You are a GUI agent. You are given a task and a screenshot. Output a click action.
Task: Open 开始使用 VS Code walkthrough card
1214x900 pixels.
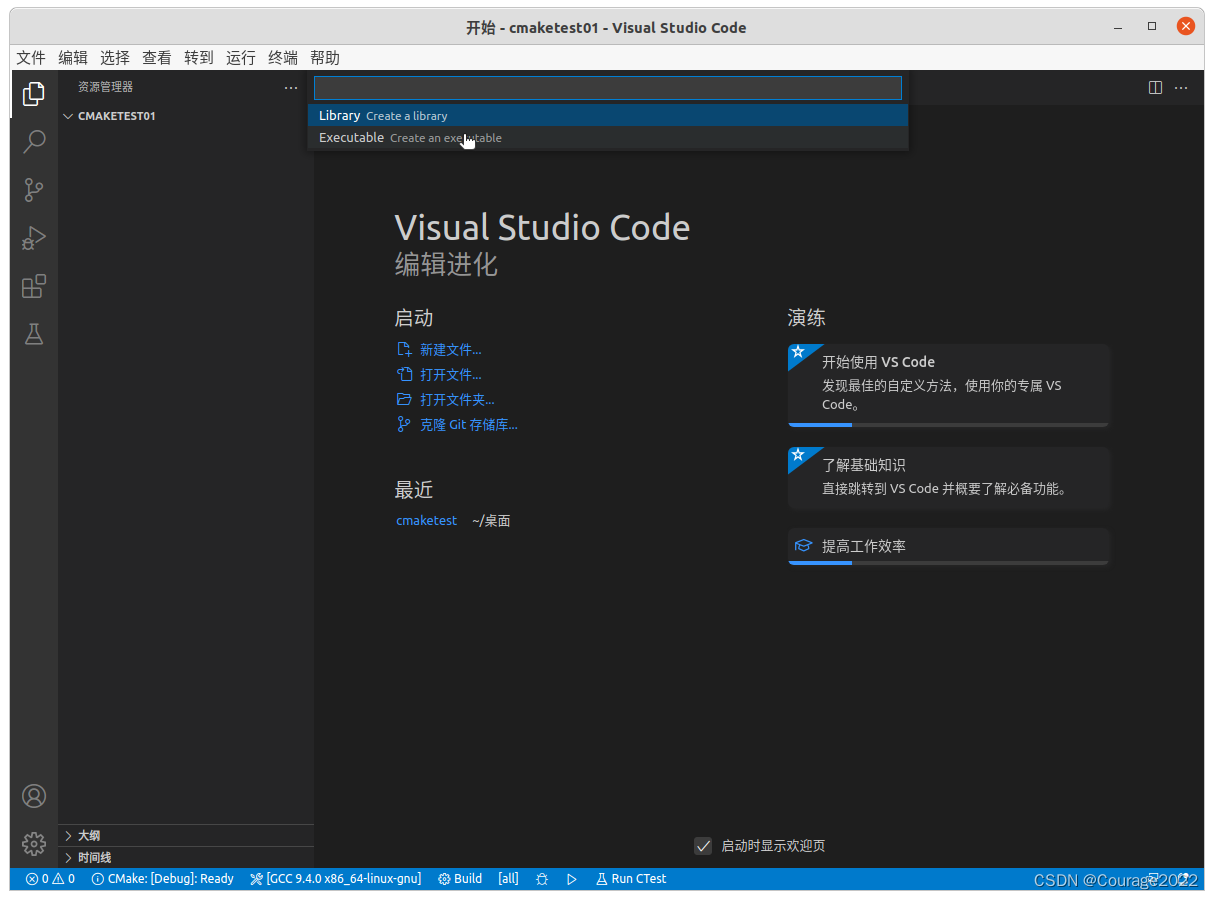point(948,385)
